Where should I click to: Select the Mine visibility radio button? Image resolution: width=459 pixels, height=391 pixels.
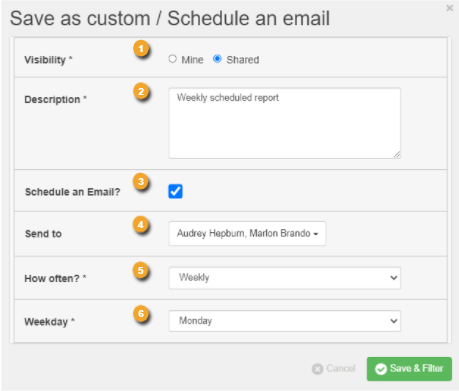click(x=172, y=59)
